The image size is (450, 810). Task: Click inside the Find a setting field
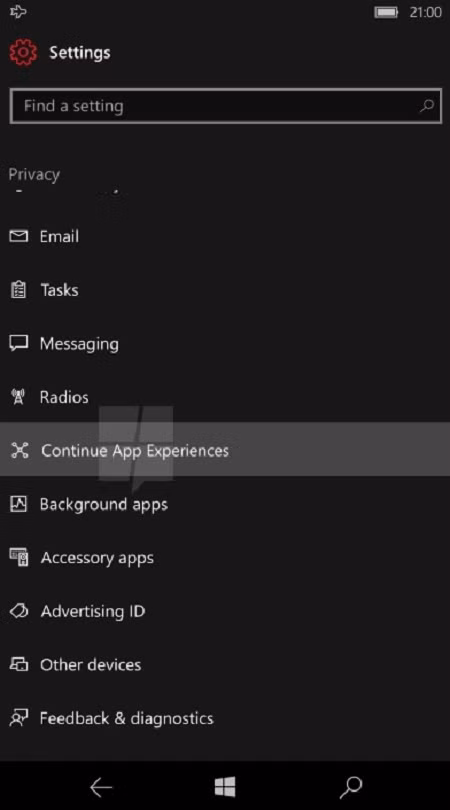pyautogui.click(x=225, y=106)
